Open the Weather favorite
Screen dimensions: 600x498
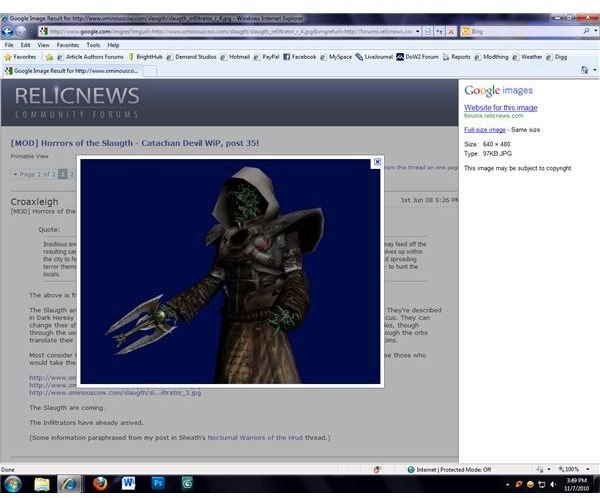point(528,57)
